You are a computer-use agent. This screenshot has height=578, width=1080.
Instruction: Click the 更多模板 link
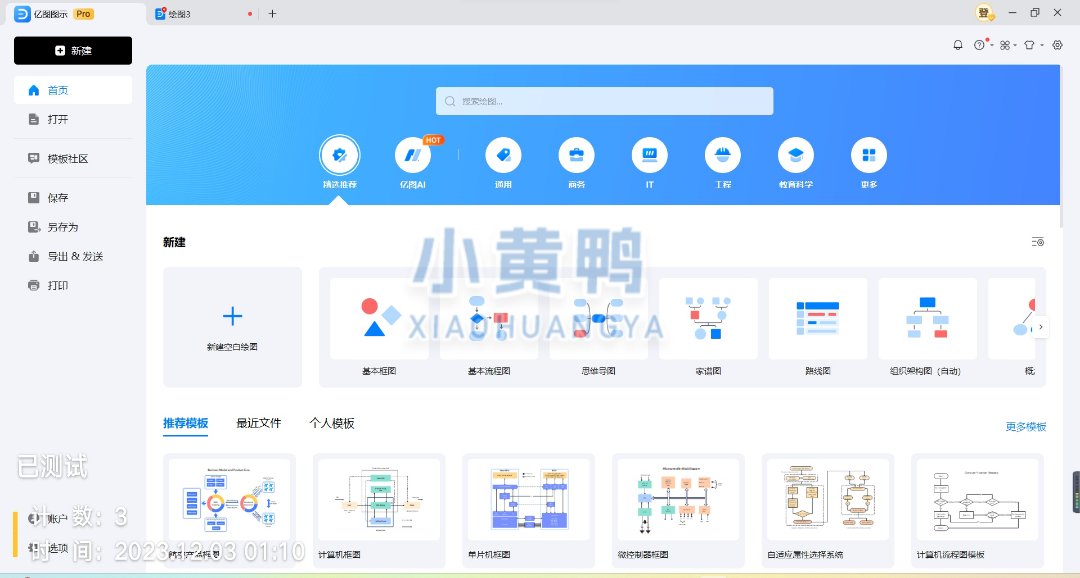click(1025, 427)
